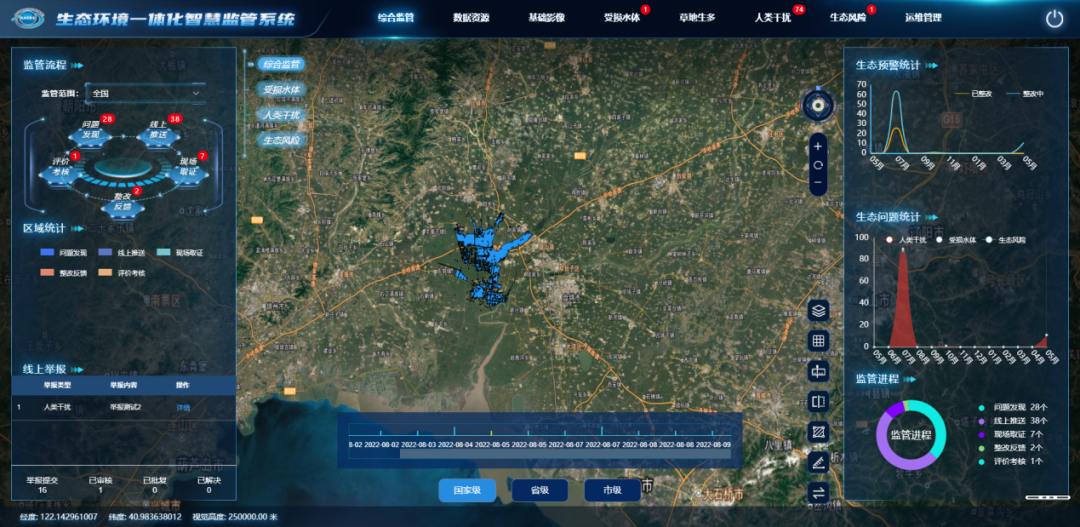Click the arrow icon beside 生态问题统计 heading
This screenshot has height=527, width=1080.
(x=931, y=218)
